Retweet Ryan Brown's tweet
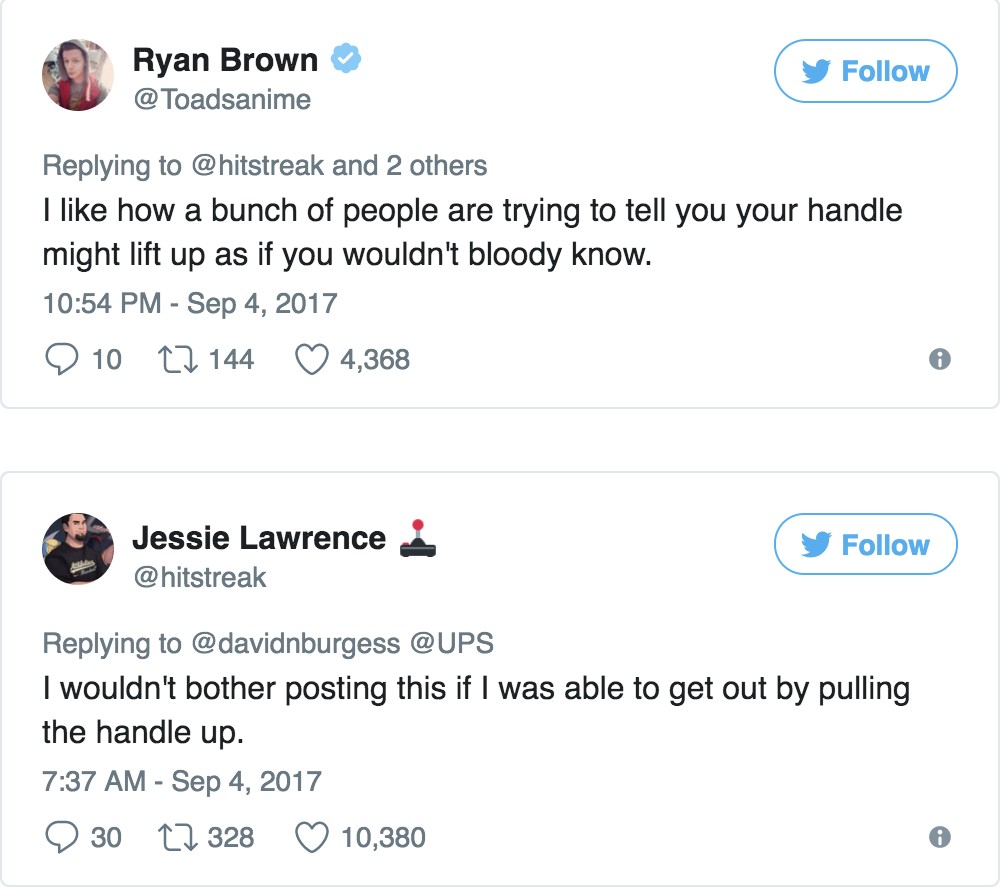 [179, 359]
